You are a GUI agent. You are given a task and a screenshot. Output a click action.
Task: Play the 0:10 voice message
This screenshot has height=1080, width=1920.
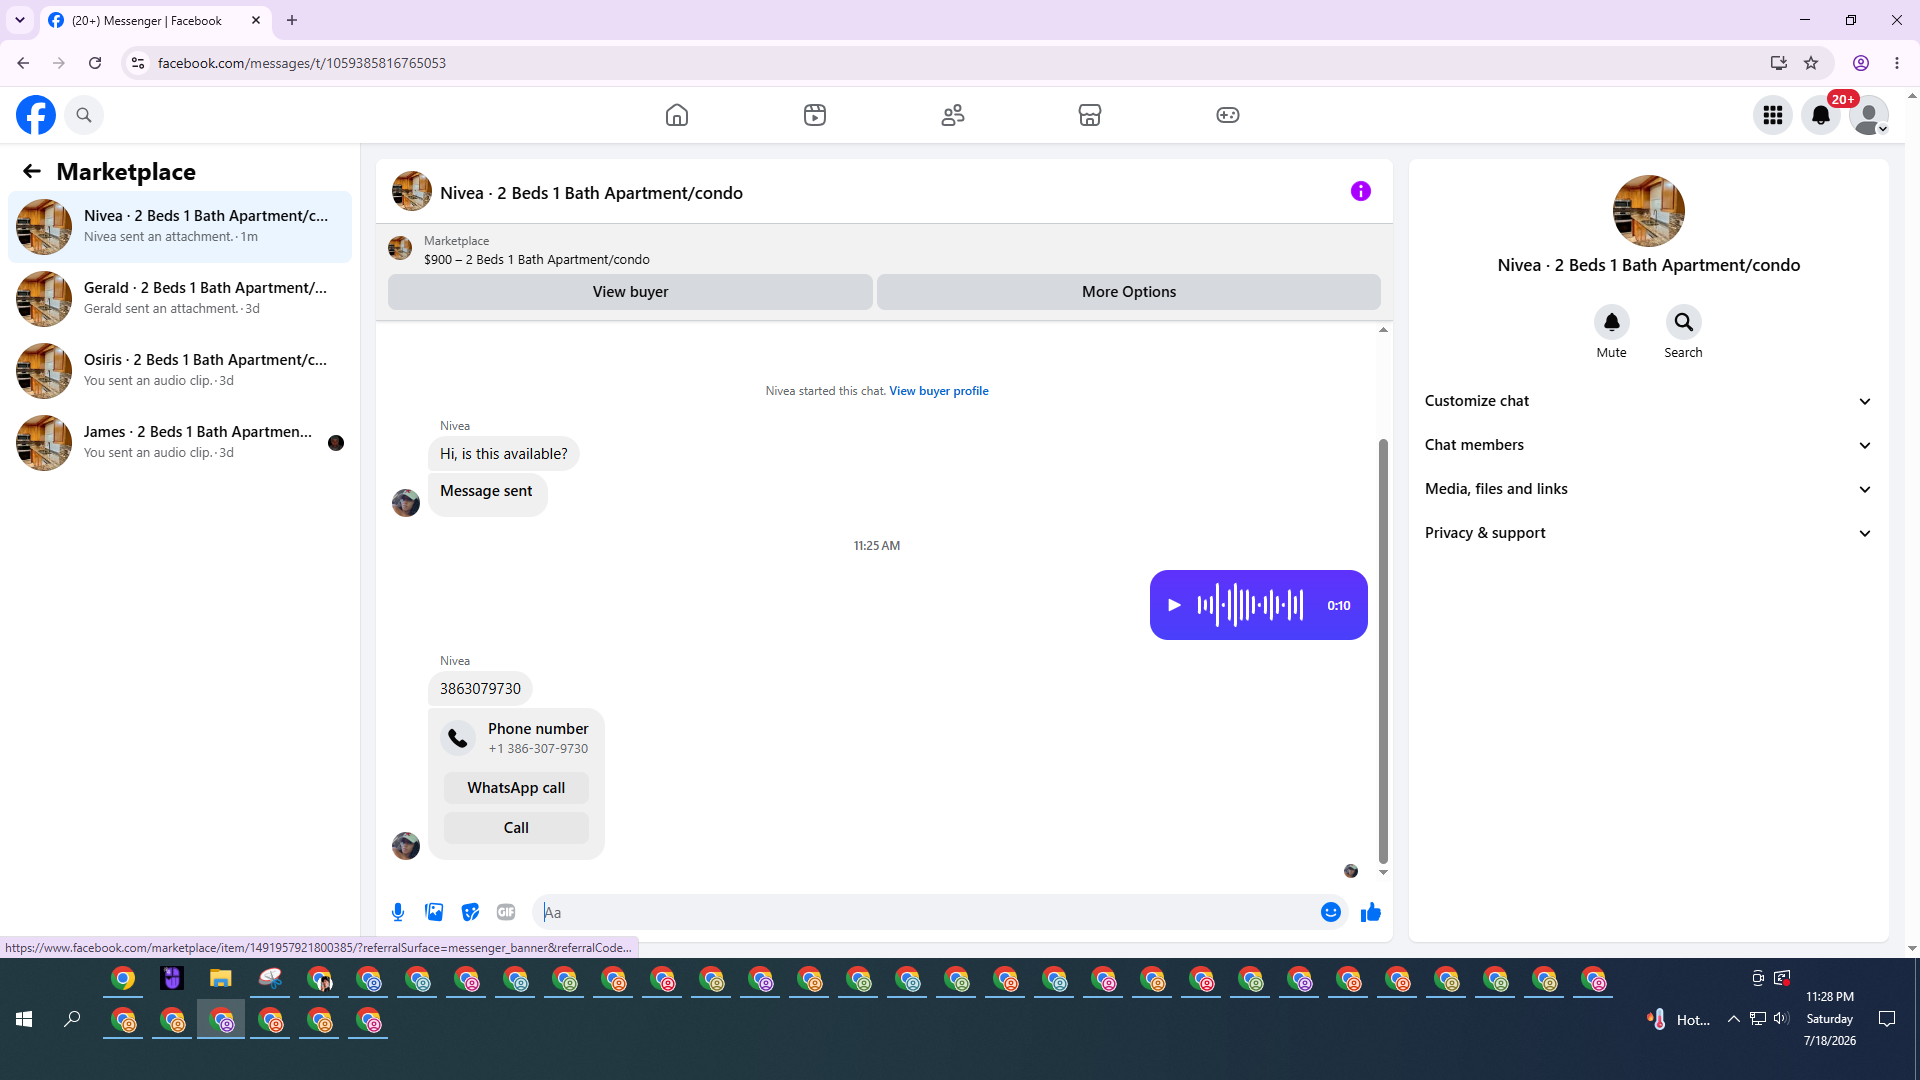1174,605
